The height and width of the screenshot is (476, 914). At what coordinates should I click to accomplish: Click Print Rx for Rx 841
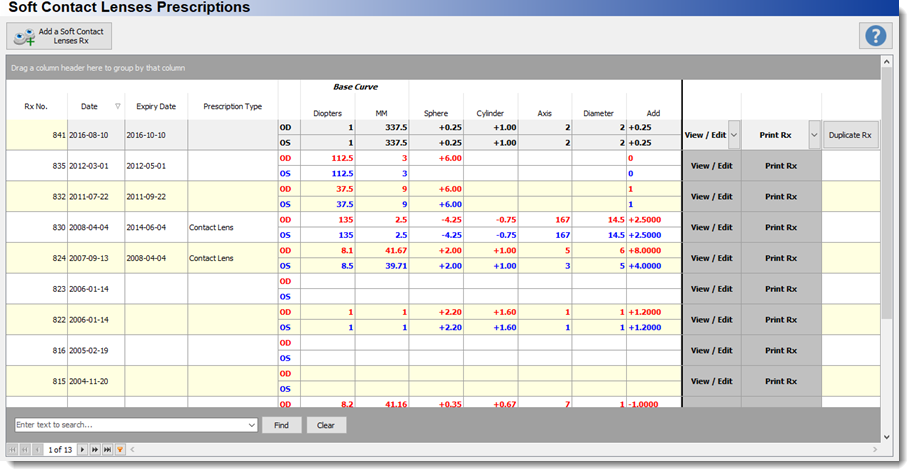coord(775,135)
